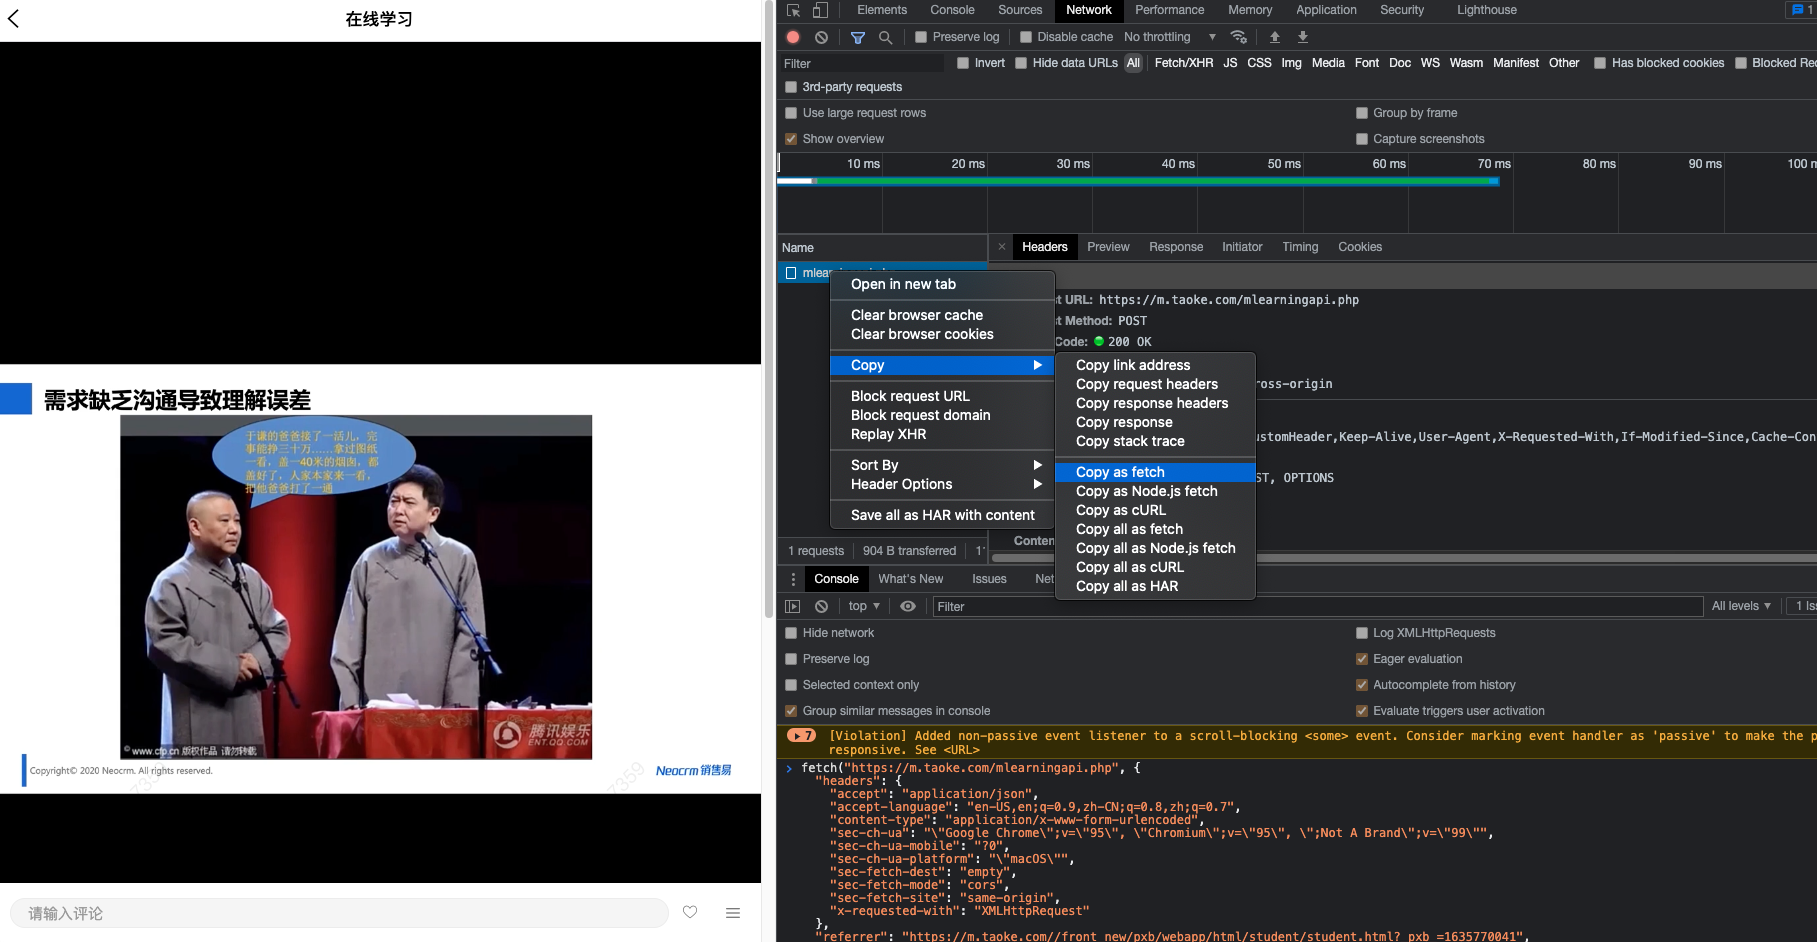Select Open in new tab
Image resolution: width=1817 pixels, height=942 pixels.
tap(942, 284)
